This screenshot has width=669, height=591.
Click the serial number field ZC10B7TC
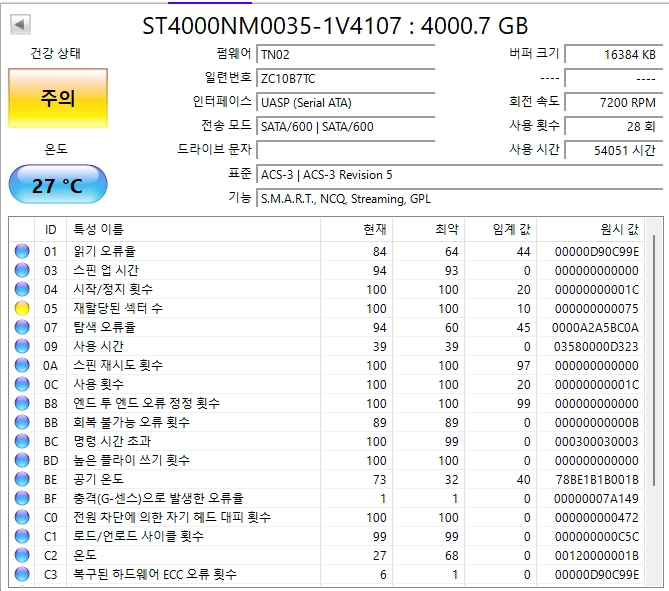click(346, 79)
